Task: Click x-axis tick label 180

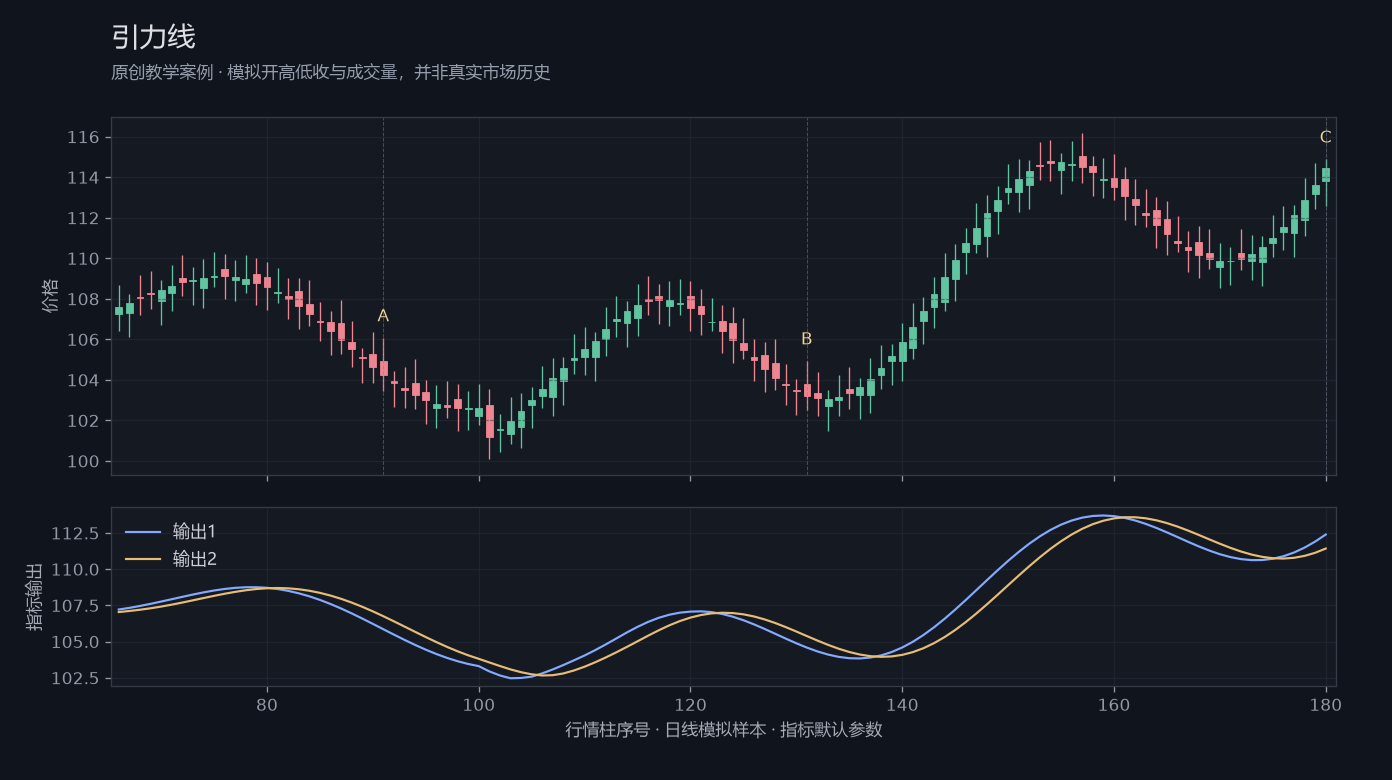Action: click(x=1326, y=704)
